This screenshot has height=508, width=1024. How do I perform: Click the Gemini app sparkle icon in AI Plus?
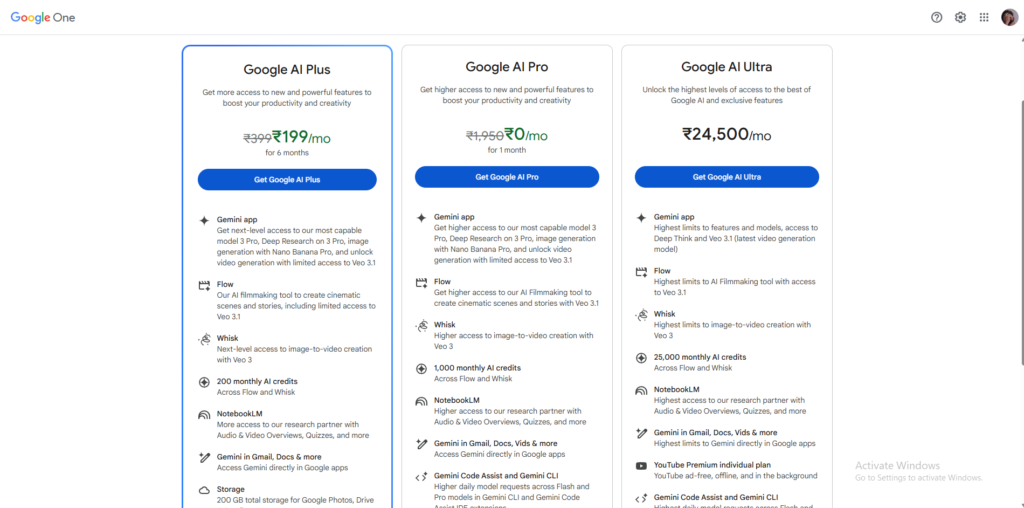coord(204,220)
